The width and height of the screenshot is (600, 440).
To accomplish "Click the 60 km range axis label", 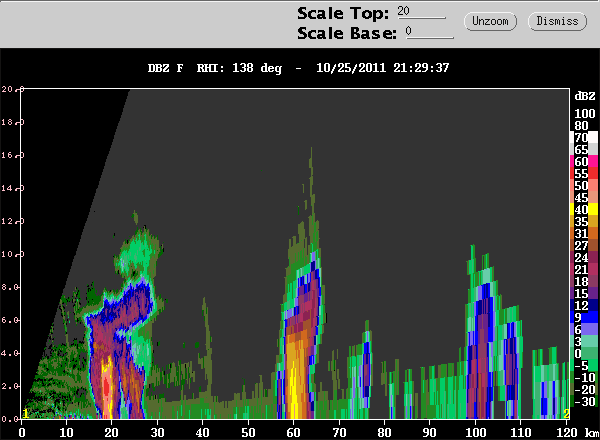I will (x=293, y=433).
